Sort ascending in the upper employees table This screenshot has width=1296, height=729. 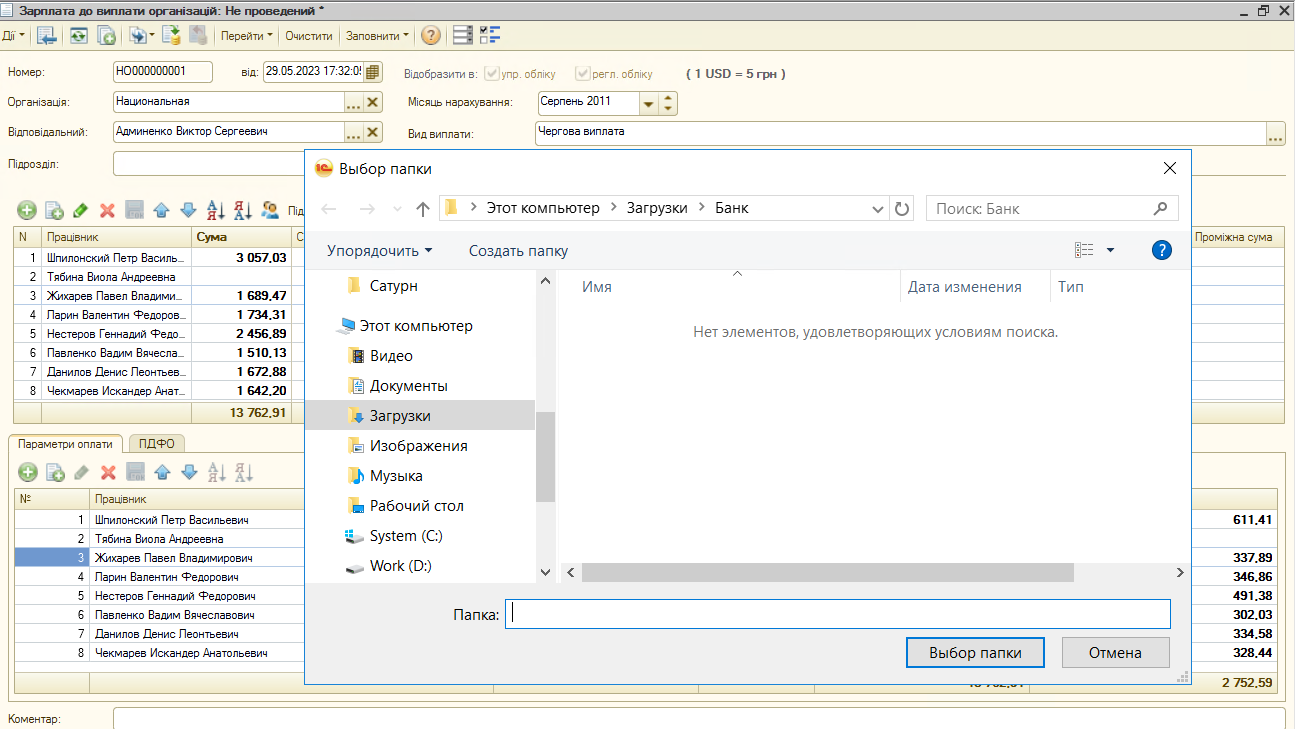pyautogui.click(x=215, y=210)
